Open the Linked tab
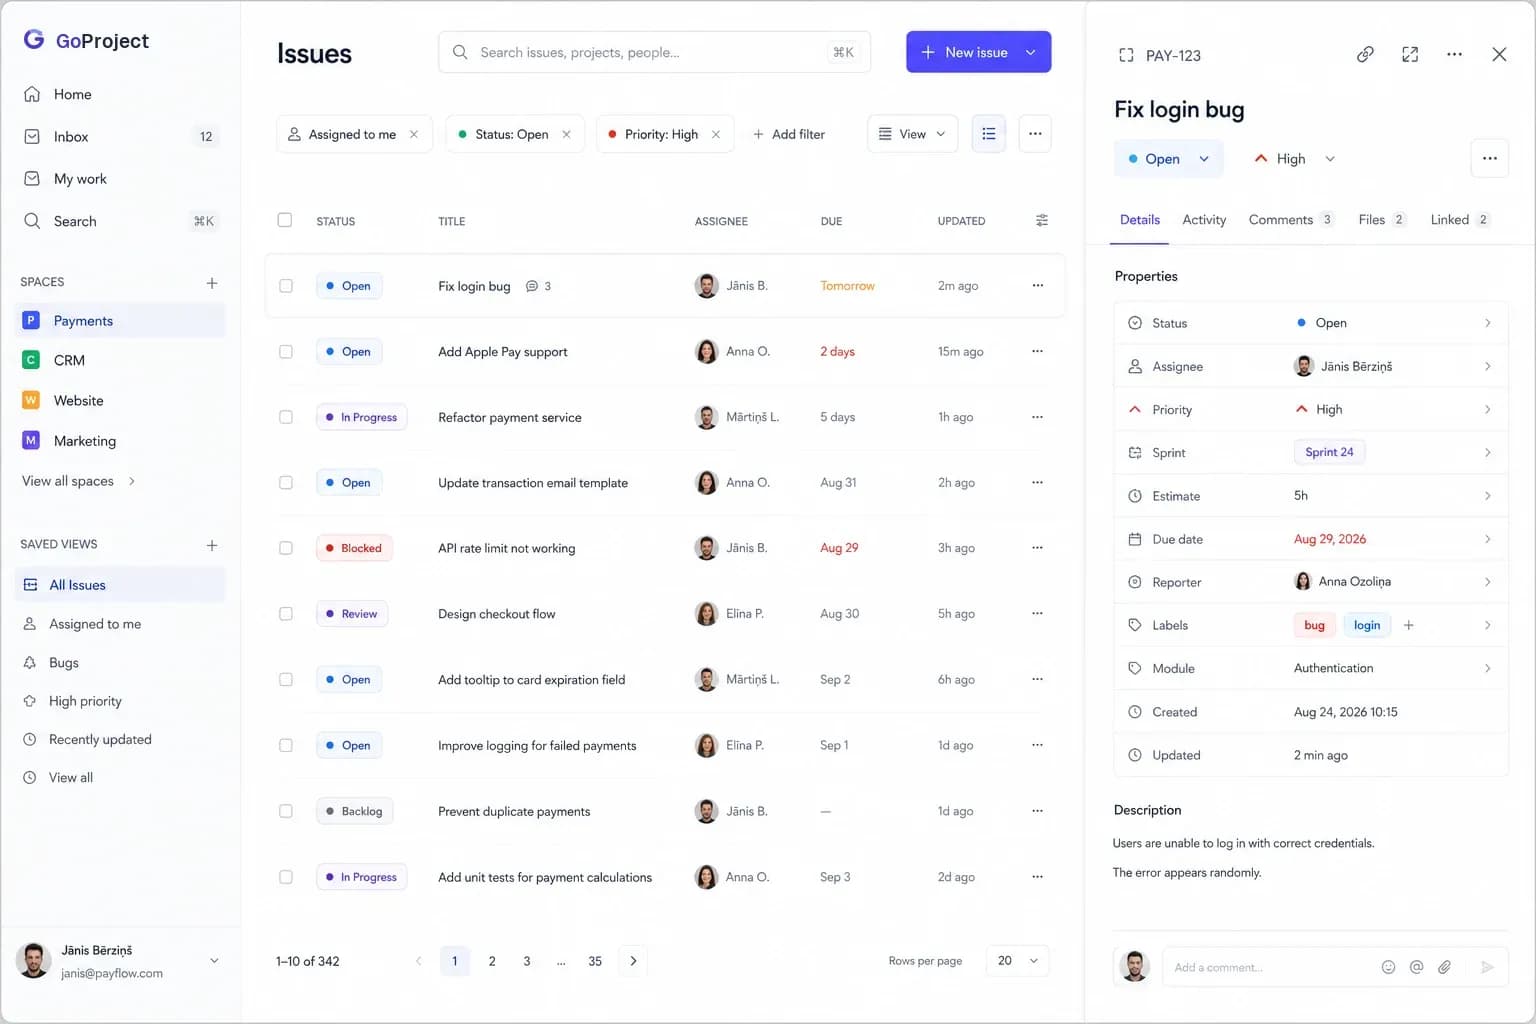1536x1024 pixels. [1460, 220]
